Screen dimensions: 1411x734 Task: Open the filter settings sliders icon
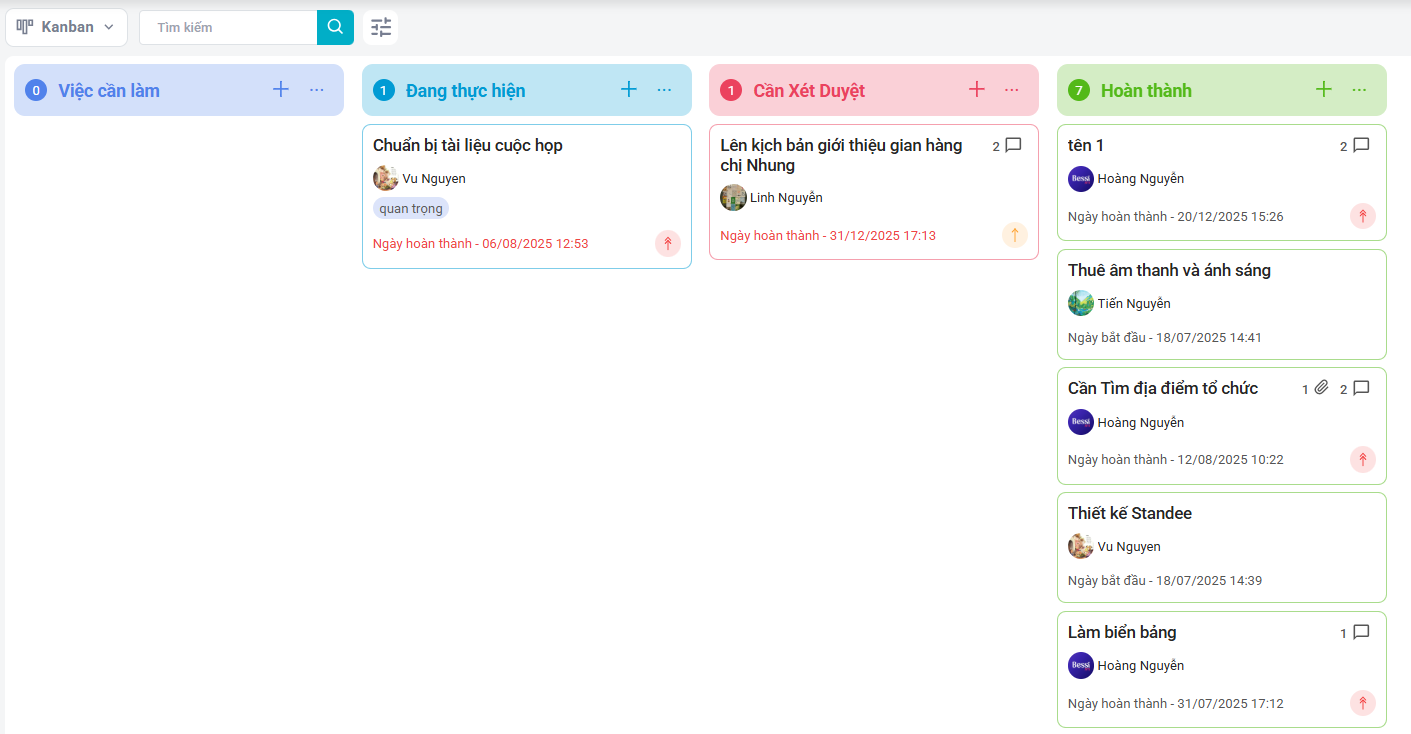(x=381, y=27)
